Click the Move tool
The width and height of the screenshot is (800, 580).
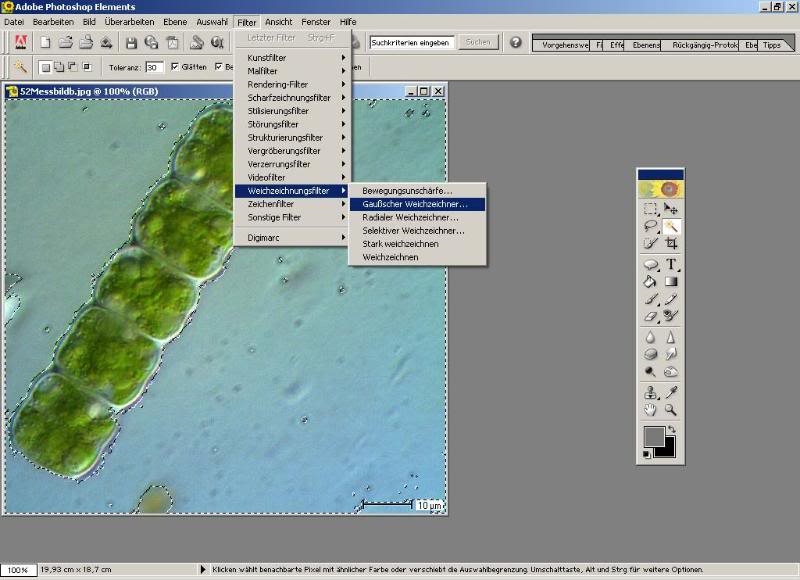coord(671,208)
